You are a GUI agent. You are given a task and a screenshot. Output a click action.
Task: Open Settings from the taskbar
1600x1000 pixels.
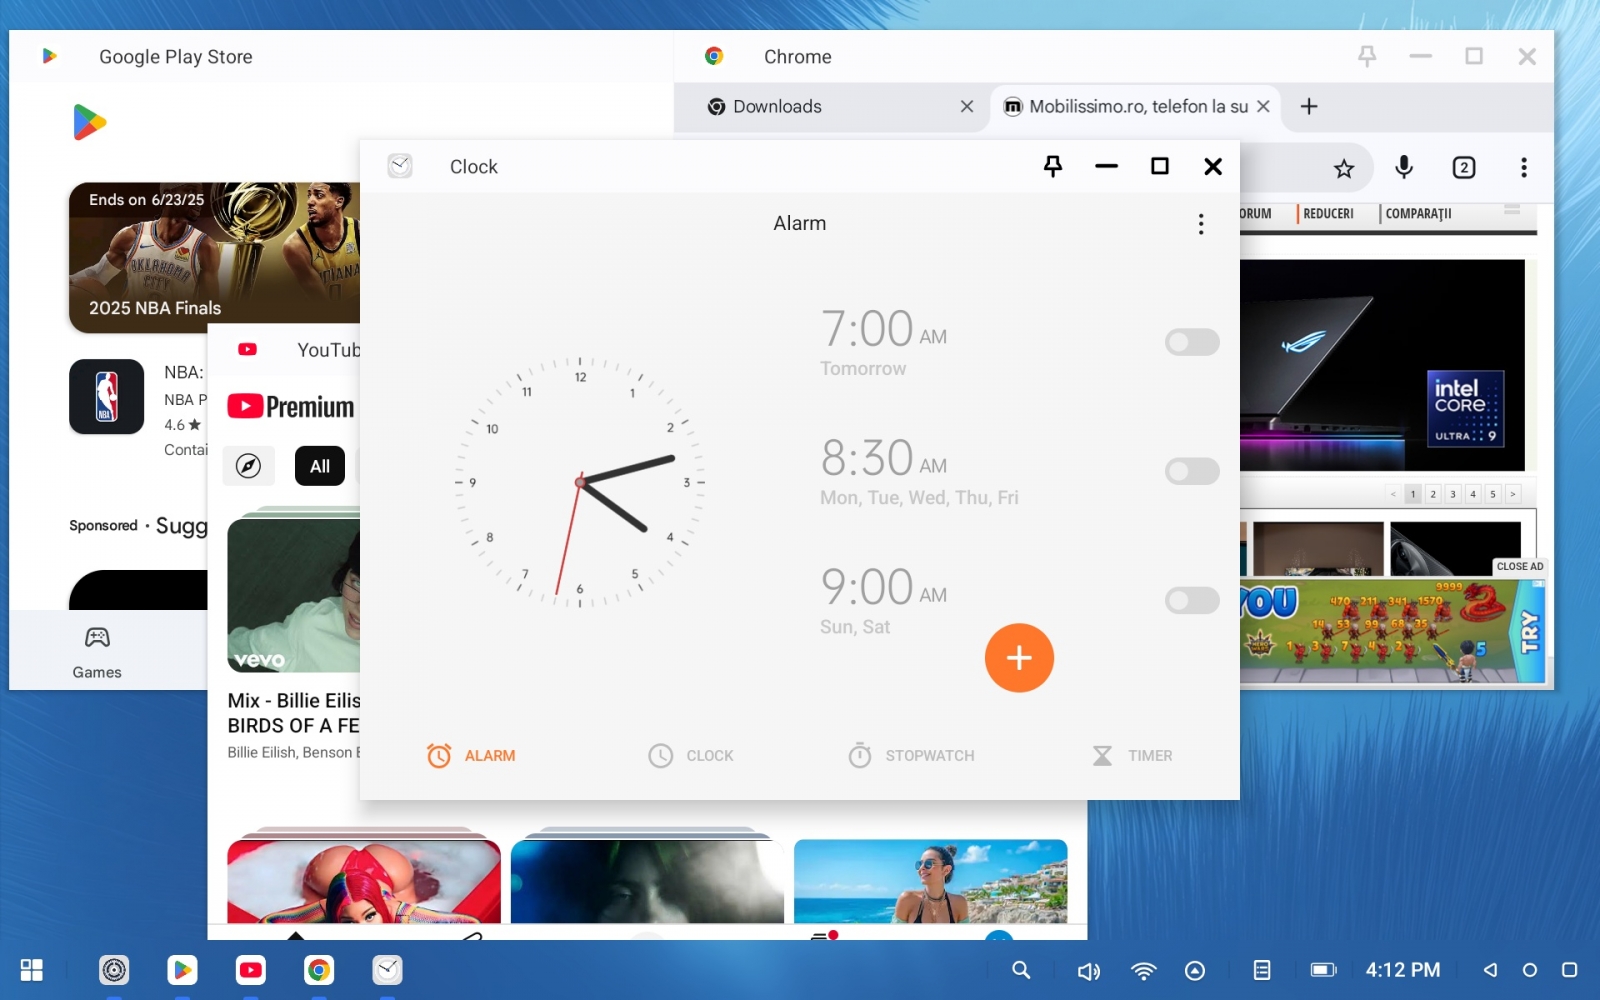114,970
